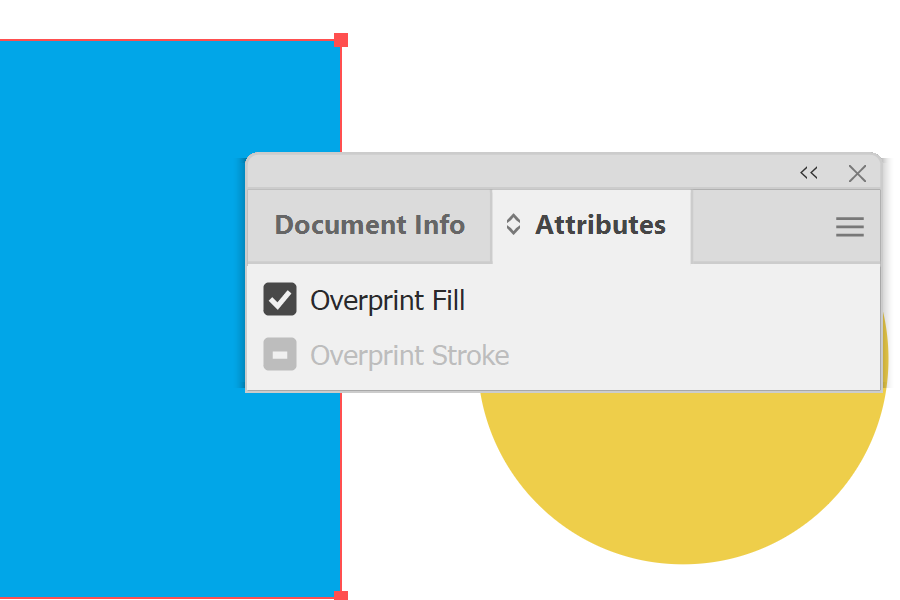Click the rectangle's top-right red anchor handle
This screenshot has width=900, height=600.
[341, 40]
